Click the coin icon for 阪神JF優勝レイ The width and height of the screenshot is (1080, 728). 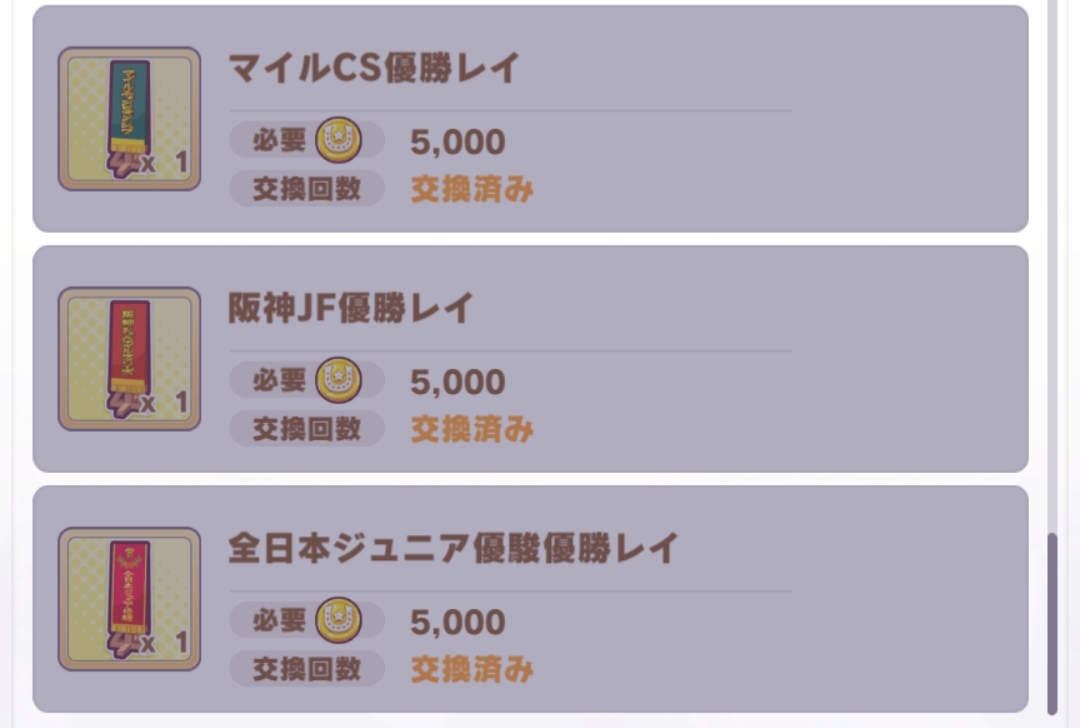click(338, 381)
